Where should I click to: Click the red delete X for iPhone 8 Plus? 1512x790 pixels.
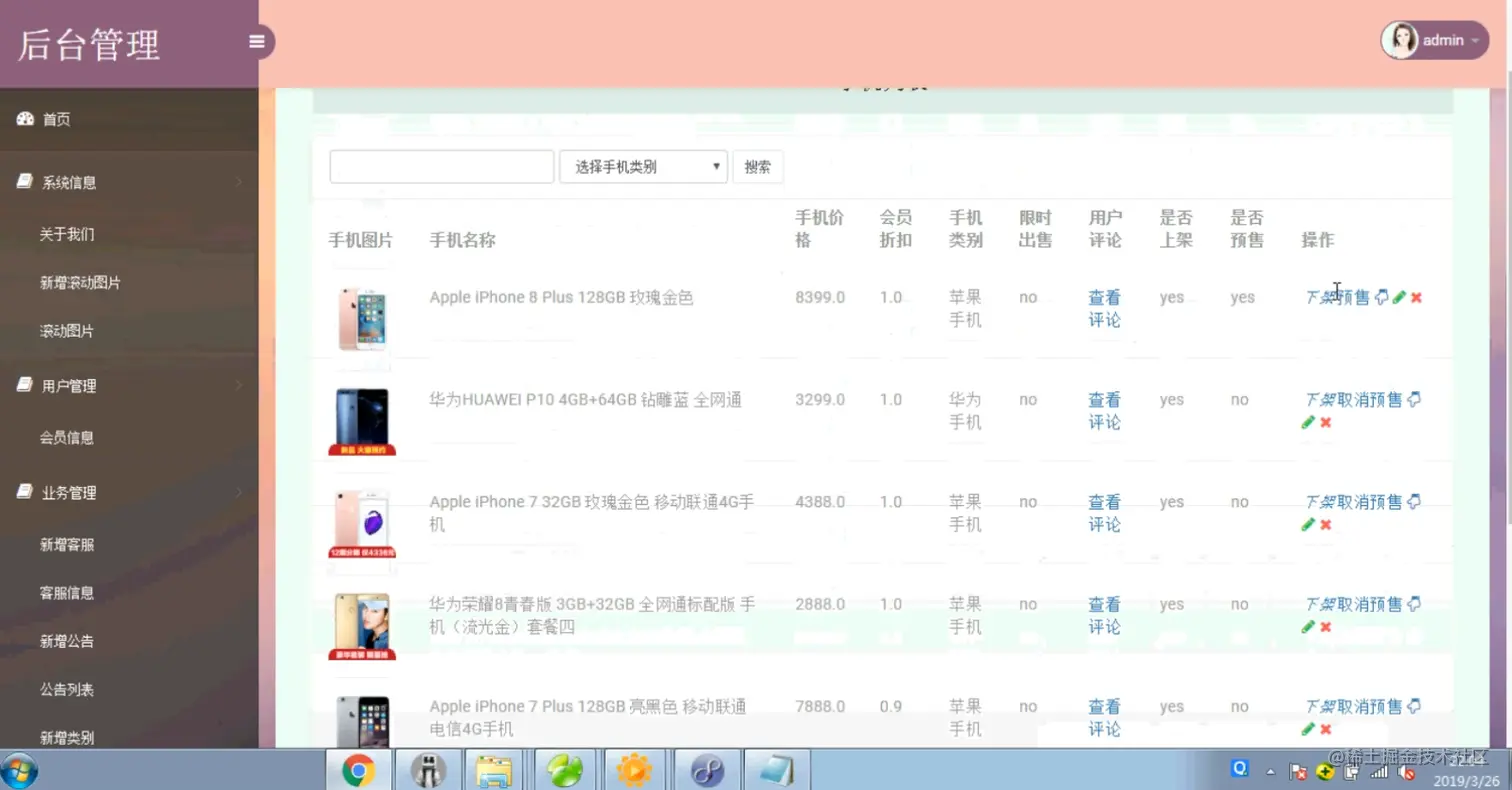tap(1416, 297)
